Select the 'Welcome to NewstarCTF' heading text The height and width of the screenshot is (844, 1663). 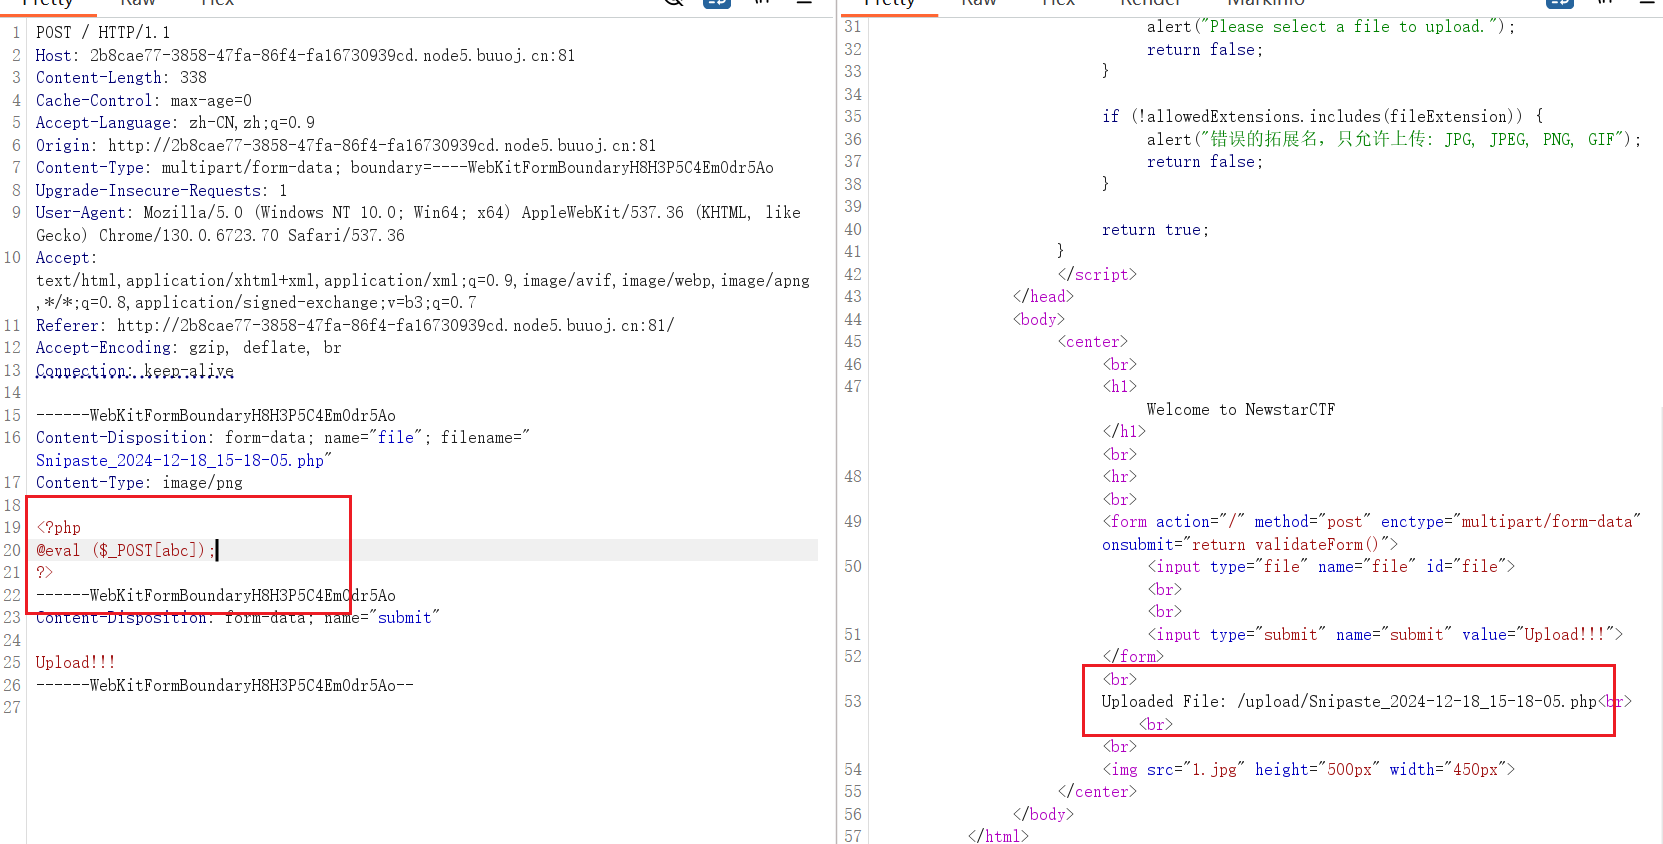tap(1241, 410)
